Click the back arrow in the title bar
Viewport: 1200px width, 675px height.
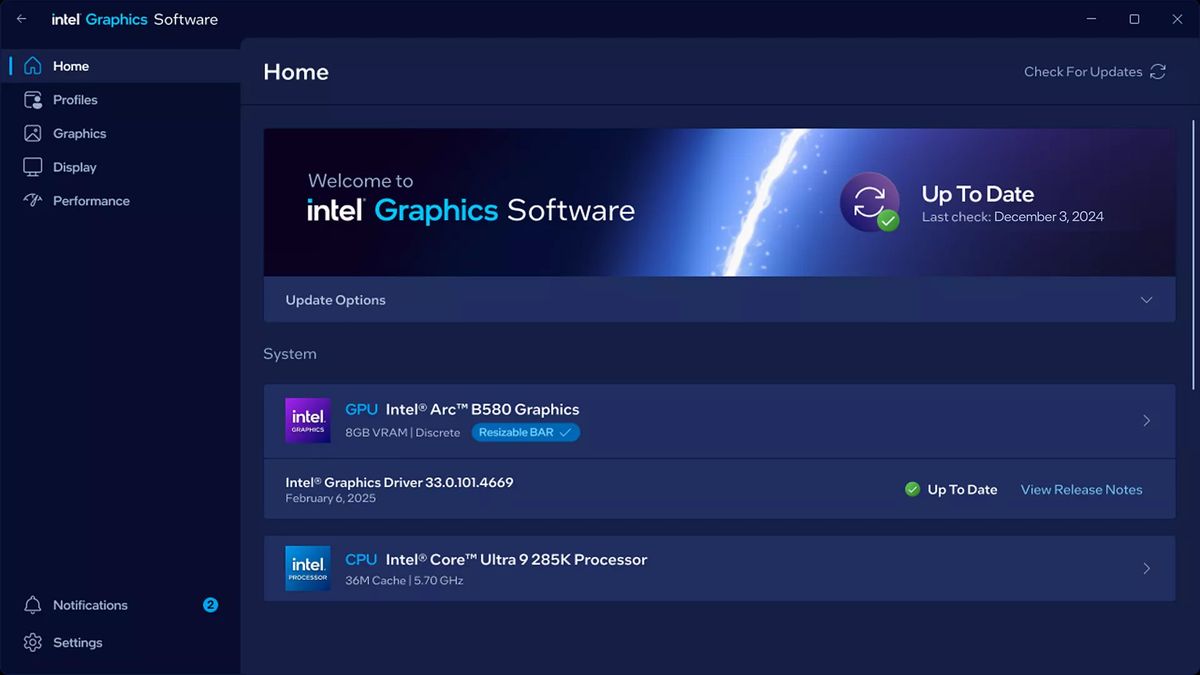(x=21, y=18)
